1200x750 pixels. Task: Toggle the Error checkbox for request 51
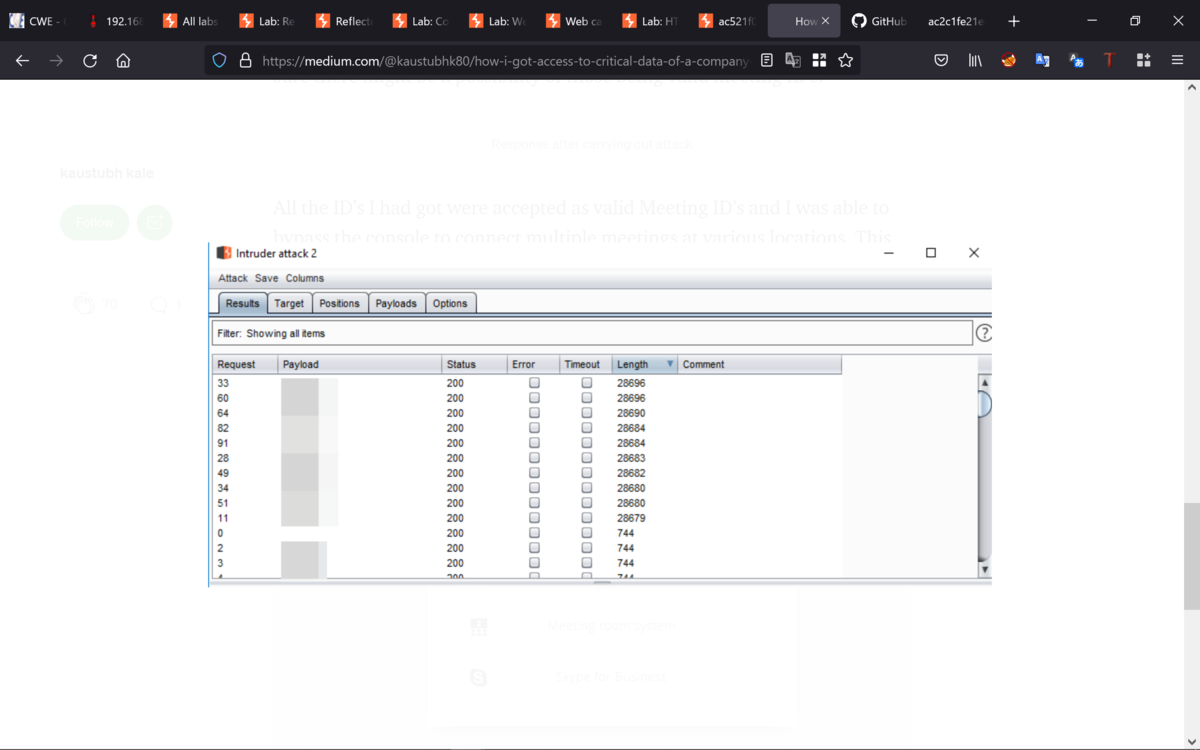click(x=534, y=503)
